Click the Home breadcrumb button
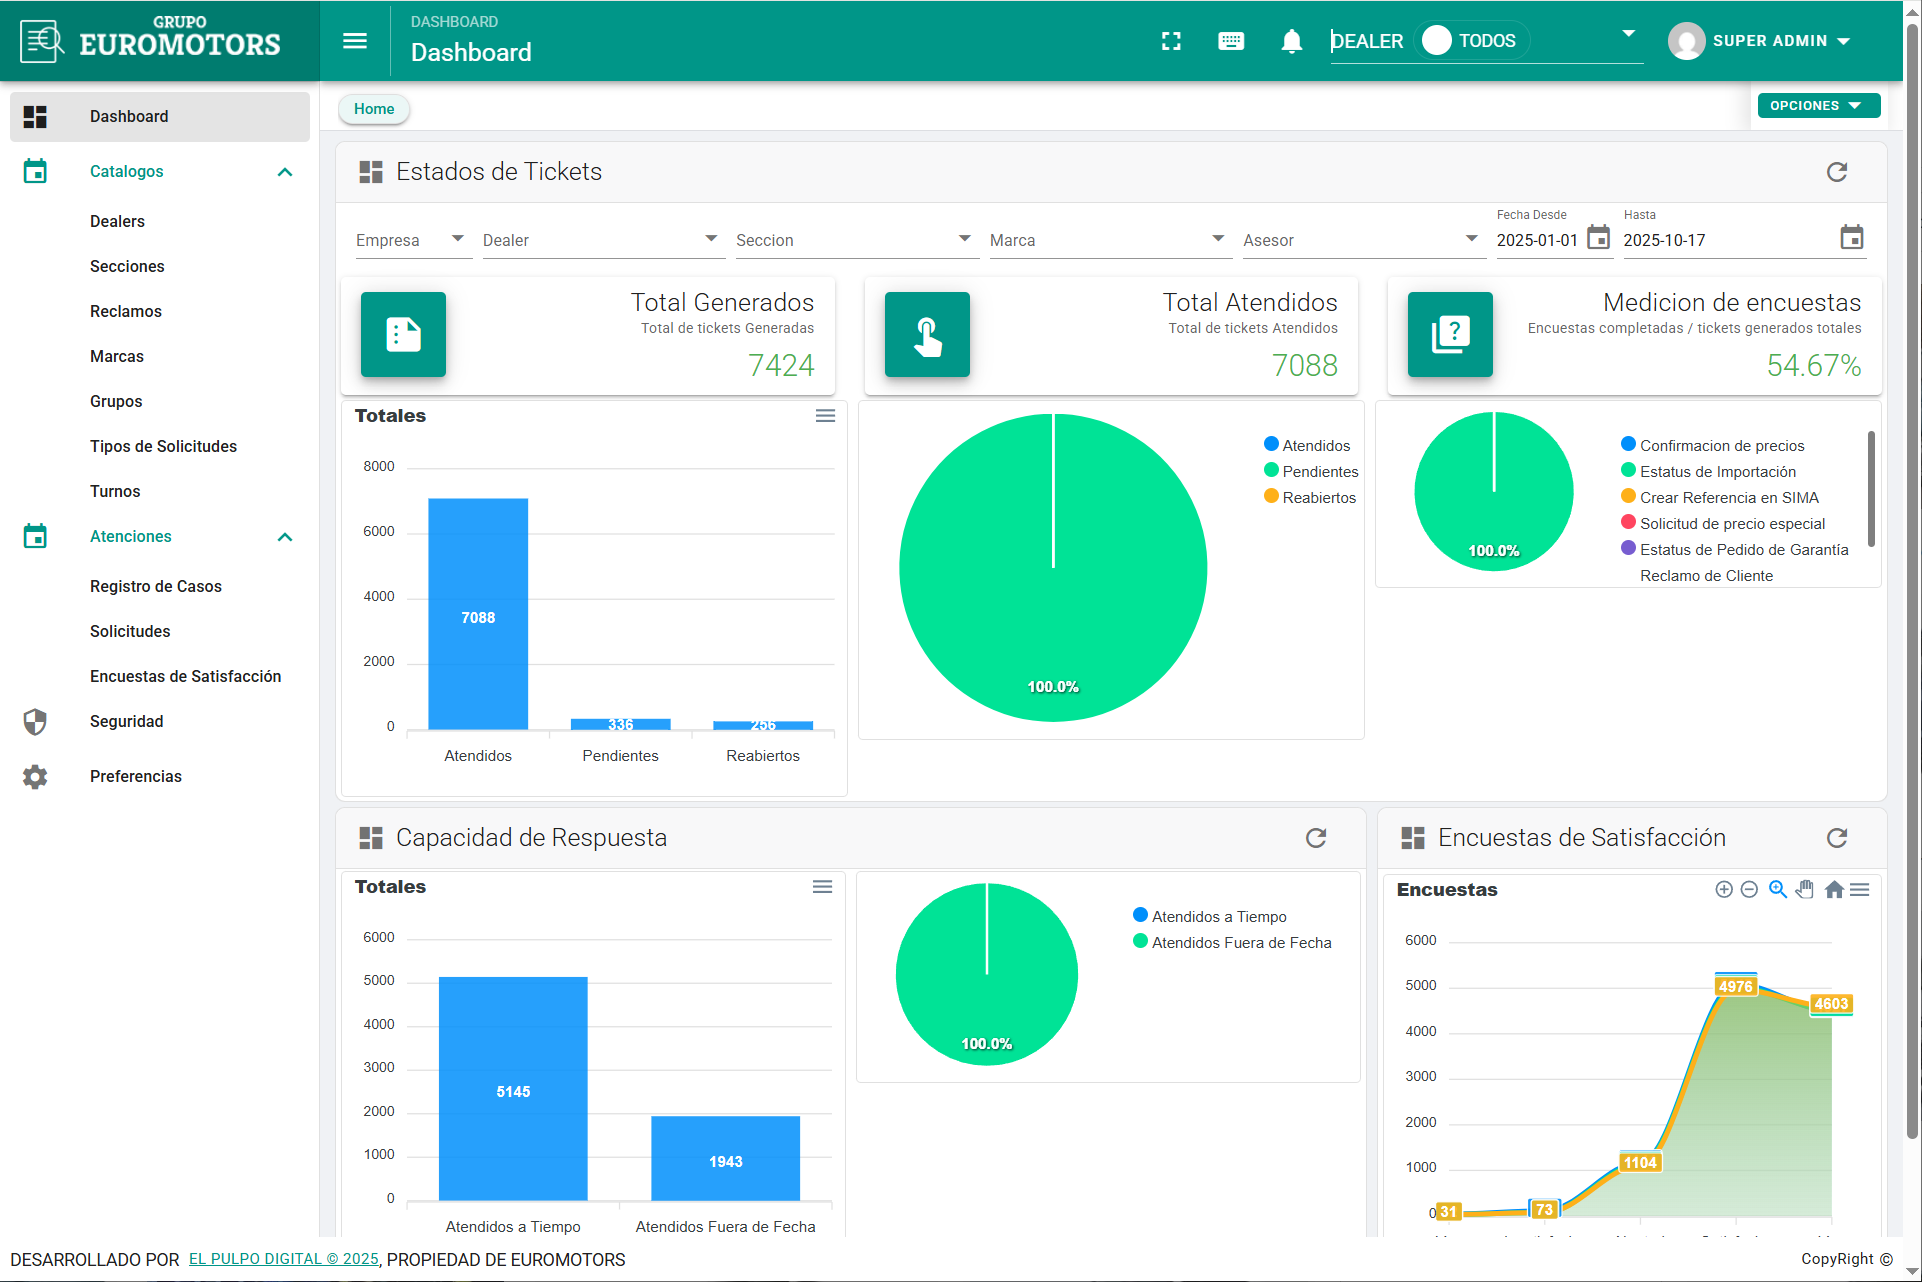The height and width of the screenshot is (1282, 1922). click(374, 109)
